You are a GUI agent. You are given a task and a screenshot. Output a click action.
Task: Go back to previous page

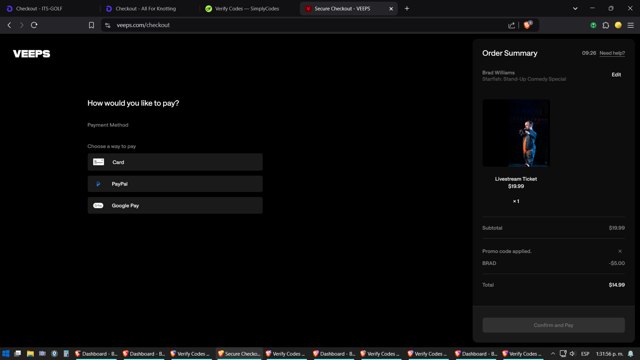(9, 25)
